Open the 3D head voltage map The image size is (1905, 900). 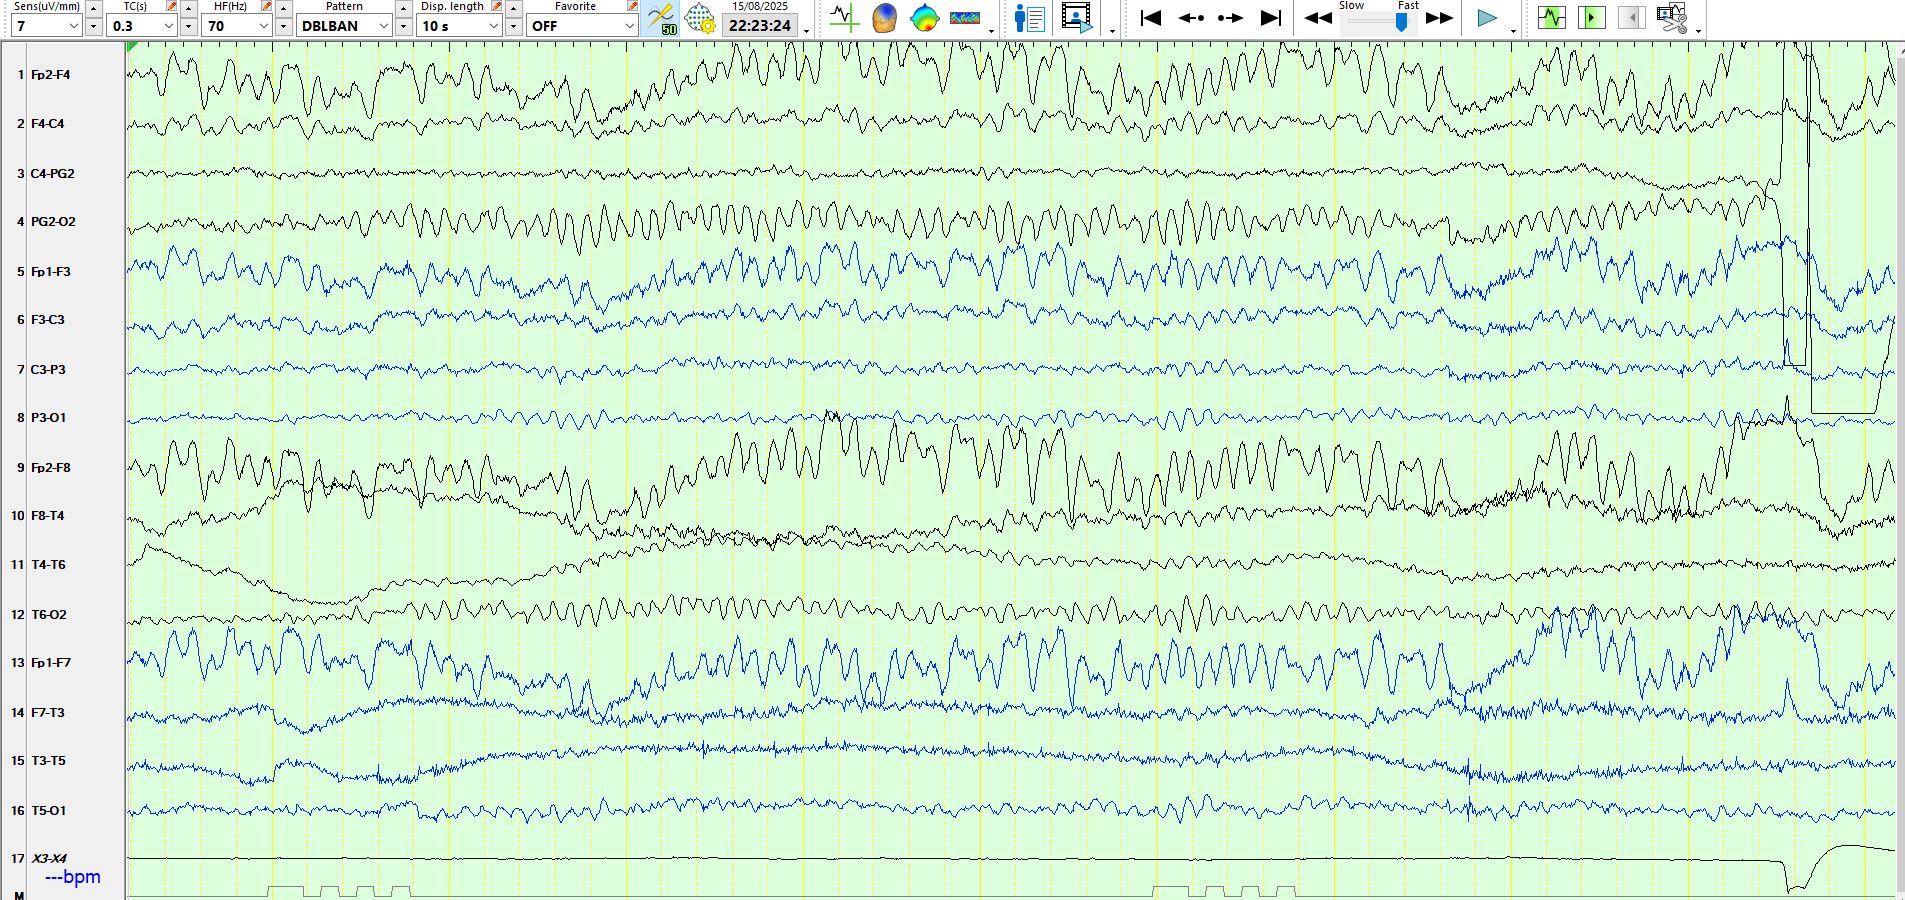point(884,18)
